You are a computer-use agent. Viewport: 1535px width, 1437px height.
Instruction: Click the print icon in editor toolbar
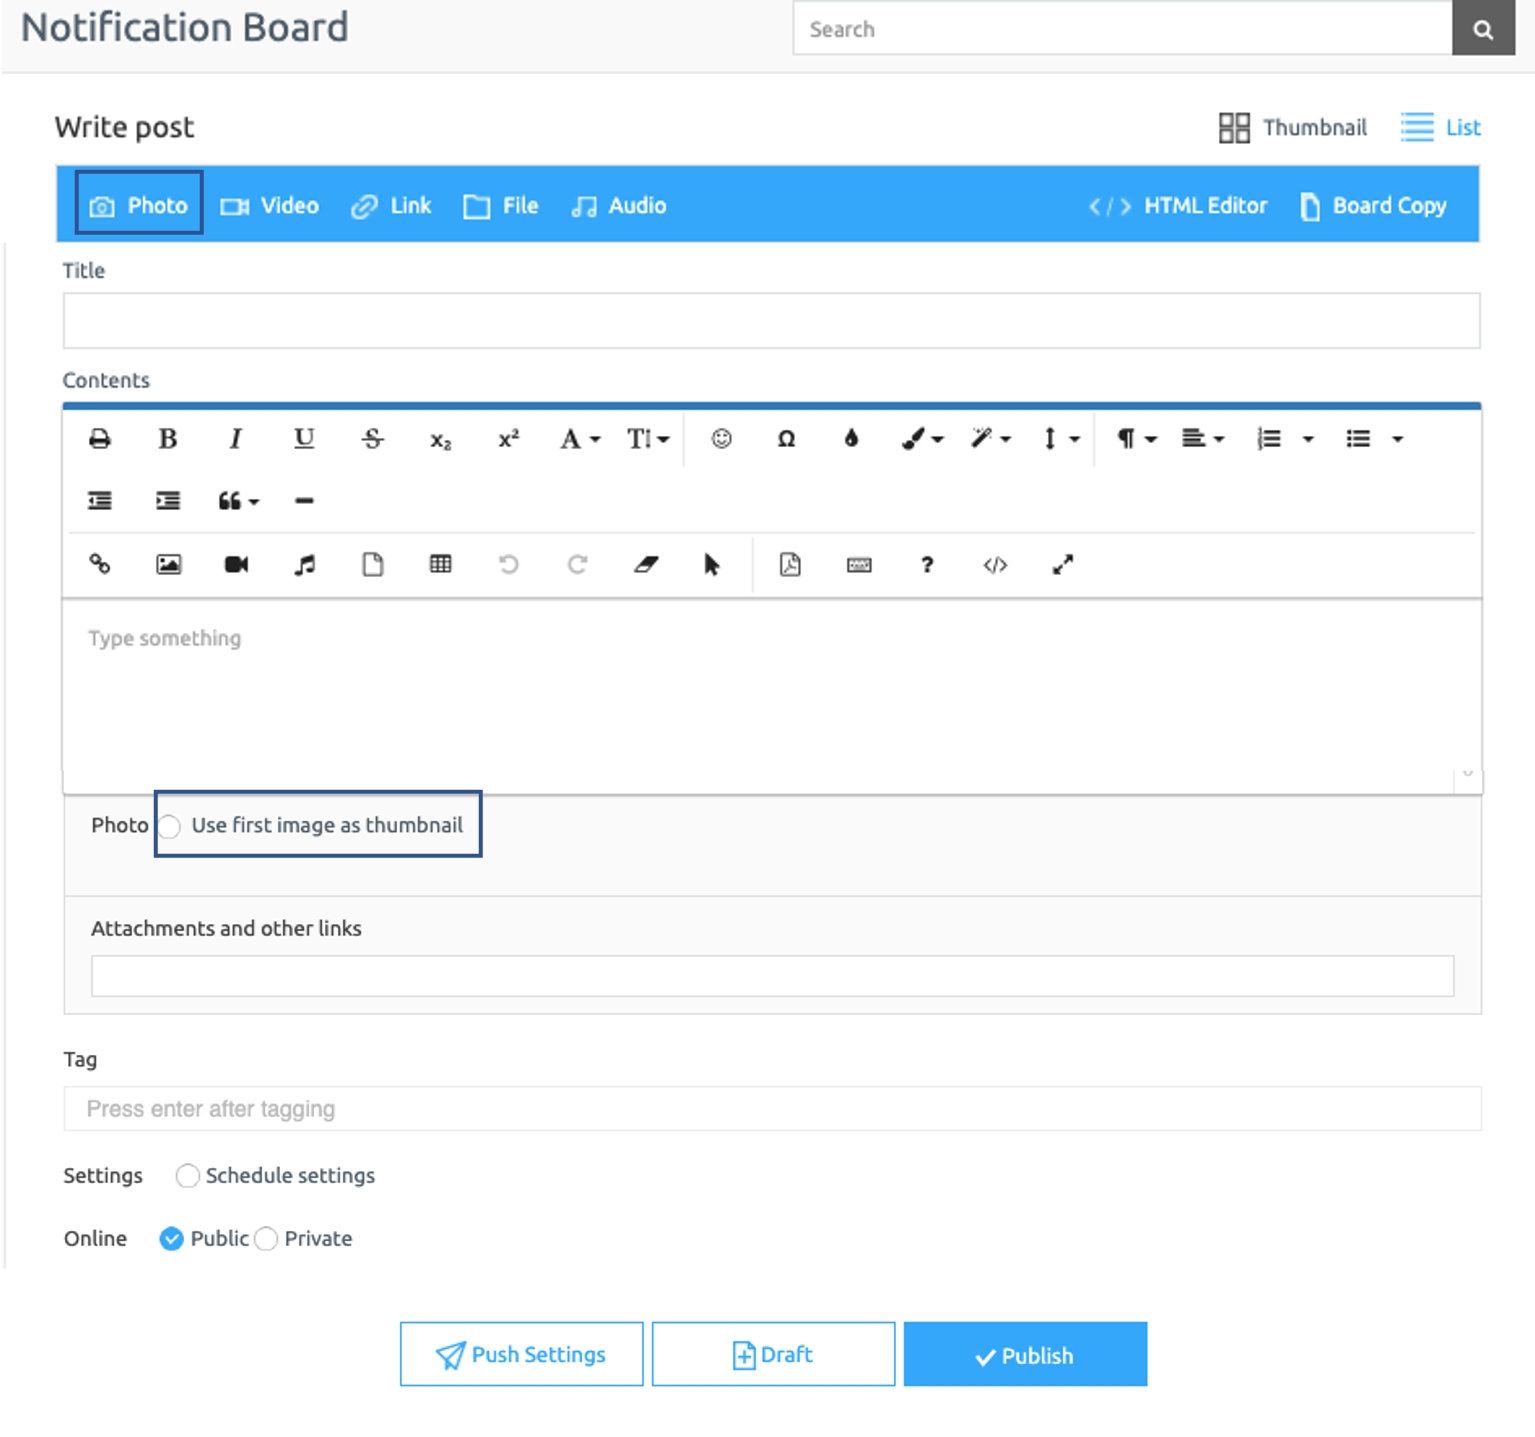(100, 439)
